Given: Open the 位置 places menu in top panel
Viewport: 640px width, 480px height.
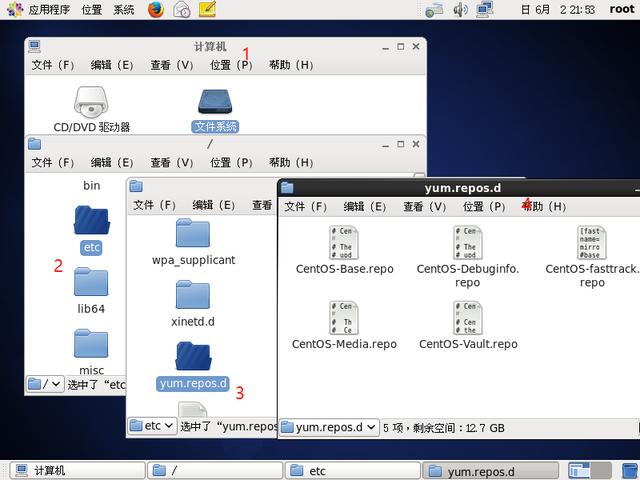Looking at the screenshot, I should tap(91, 9).
